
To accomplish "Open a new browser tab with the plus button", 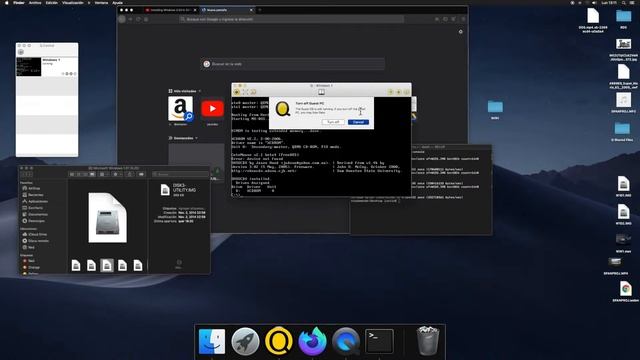I will pyautogui.click(x=260, y=10).
